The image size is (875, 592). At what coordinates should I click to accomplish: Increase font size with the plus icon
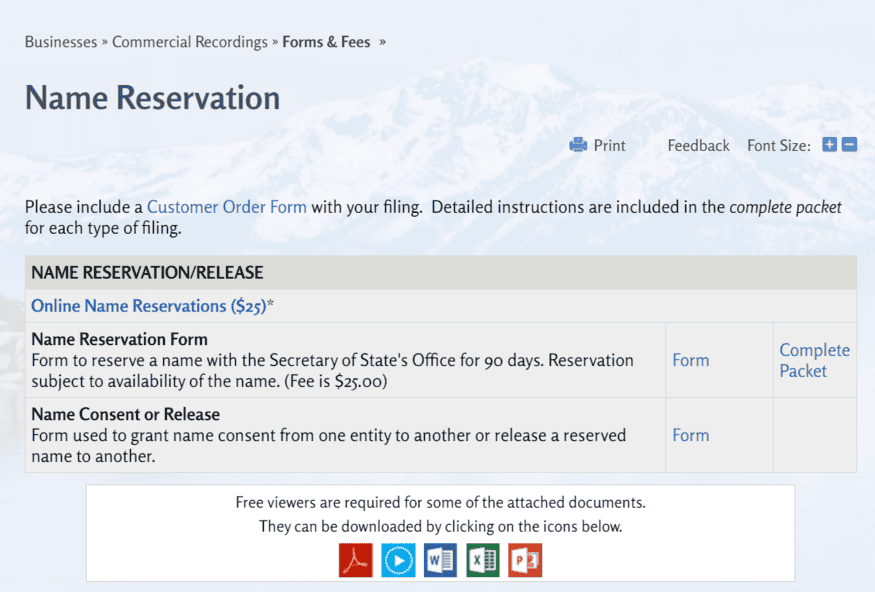point(829,145)
